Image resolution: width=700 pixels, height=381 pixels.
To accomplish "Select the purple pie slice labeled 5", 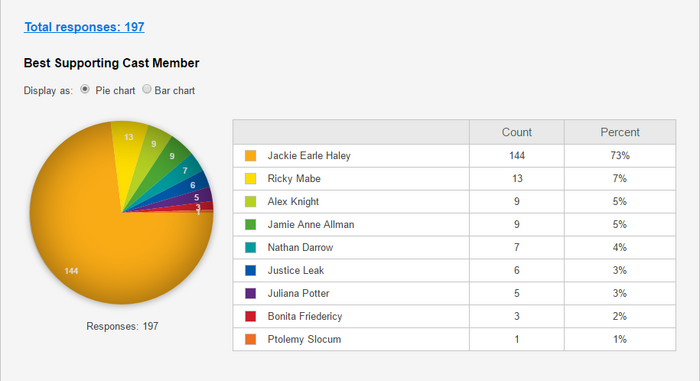I will (x=196, y=197).
